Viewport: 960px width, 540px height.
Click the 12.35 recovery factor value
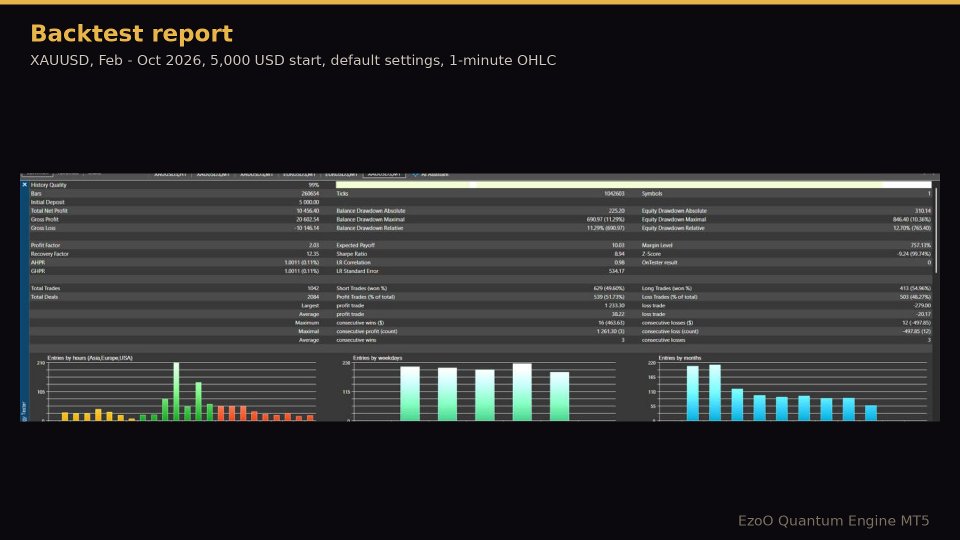click(313, 253)
